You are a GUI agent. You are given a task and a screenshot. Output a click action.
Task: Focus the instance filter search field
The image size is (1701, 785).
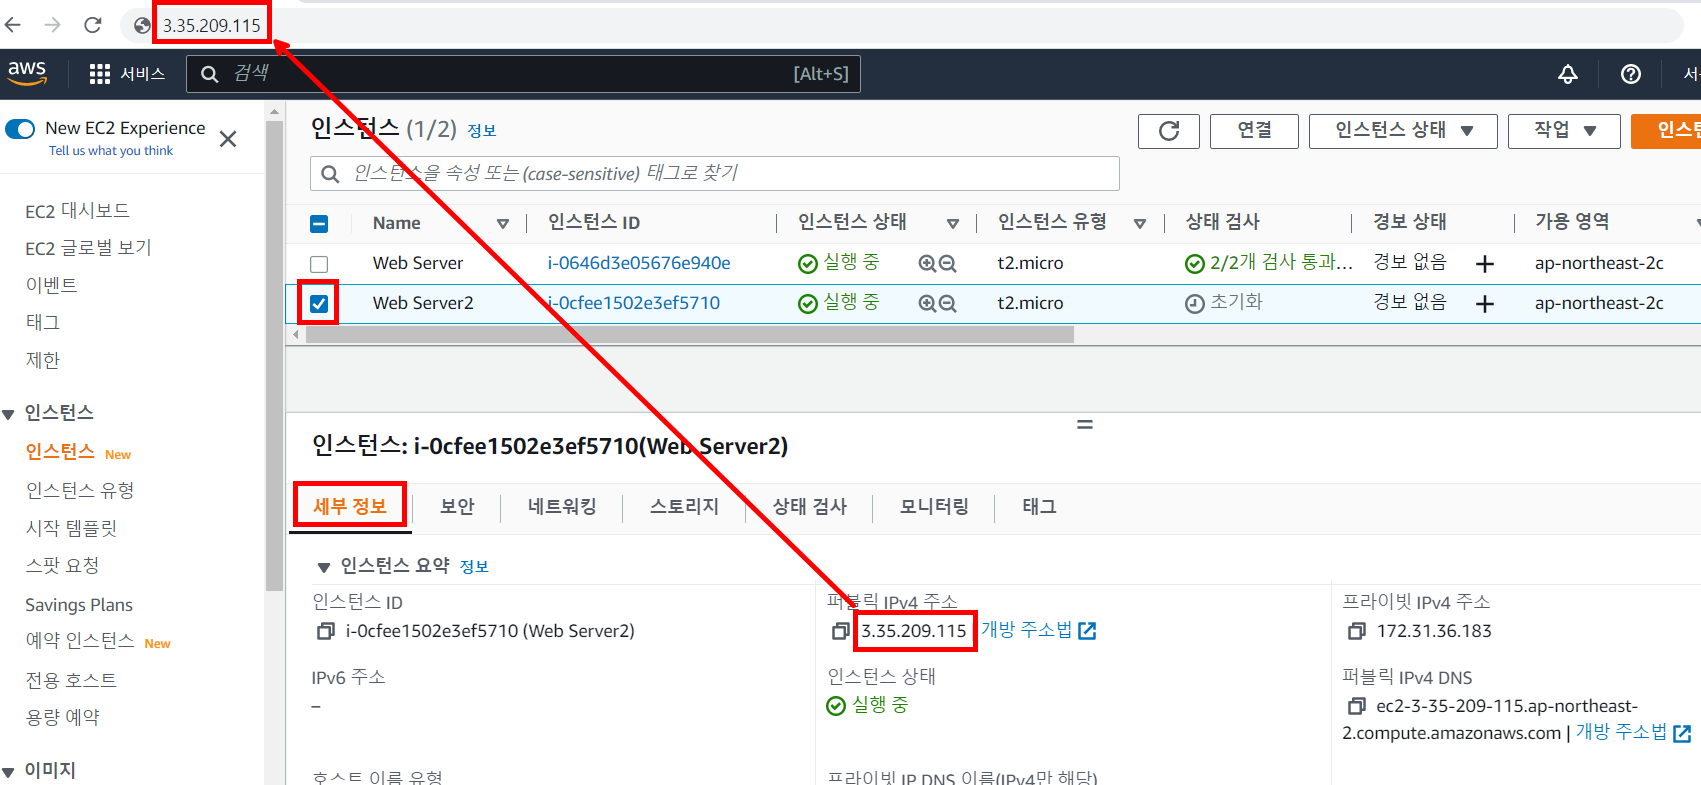pyautogui.click(x=714, y=174)
